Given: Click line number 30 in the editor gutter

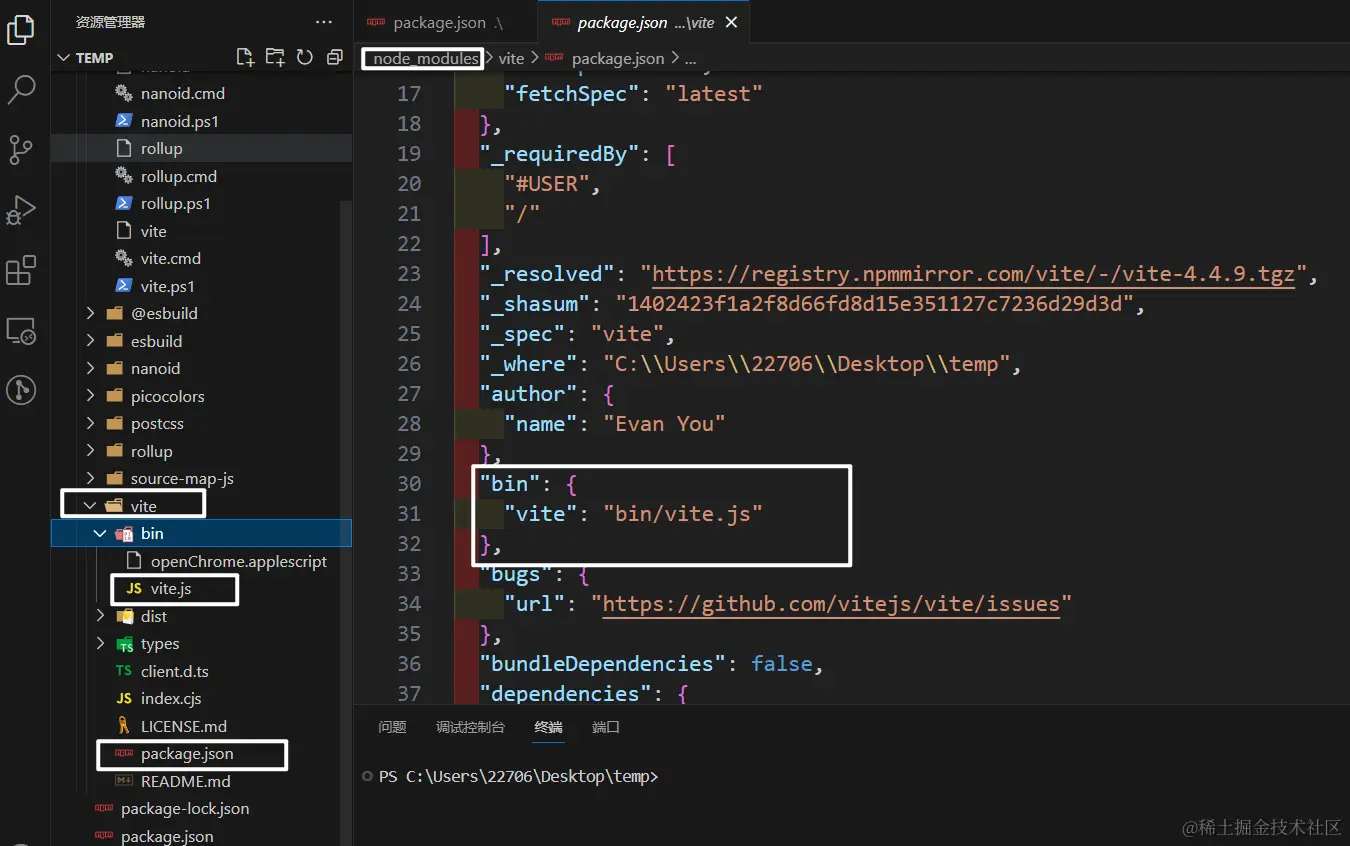Looking at the screenshot, I should click(410, 484).
